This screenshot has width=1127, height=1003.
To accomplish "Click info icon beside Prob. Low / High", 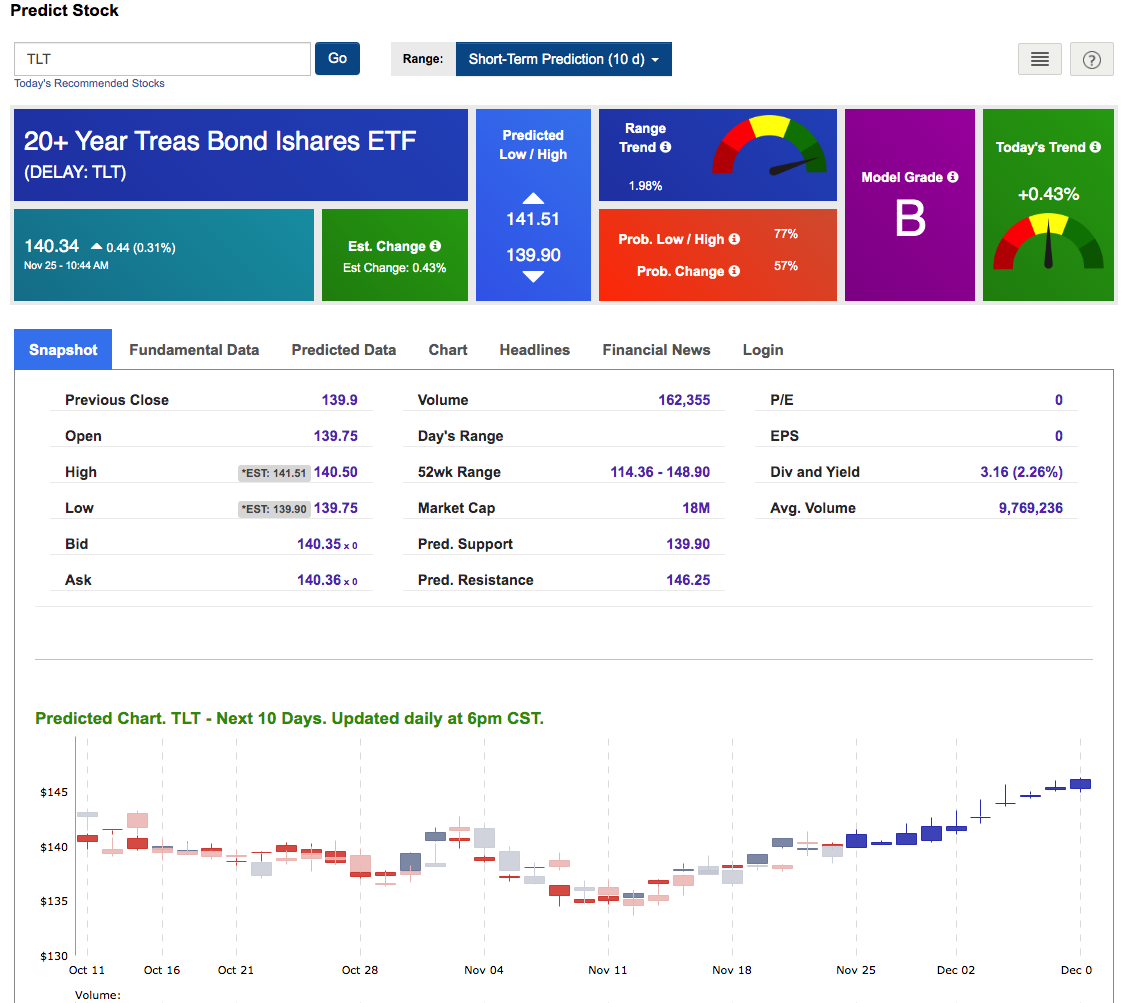I will pos(734,239).
